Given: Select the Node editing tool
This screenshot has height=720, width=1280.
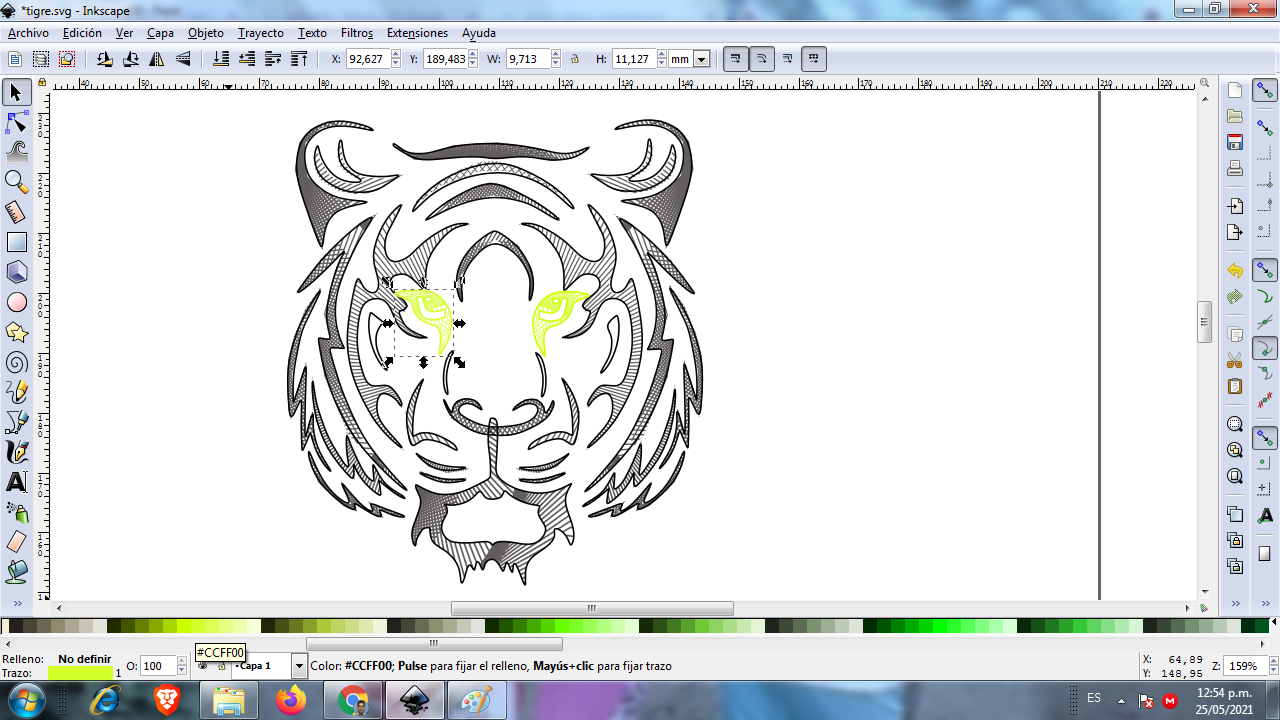Looking at the screenshot, I should click(16, 123).
